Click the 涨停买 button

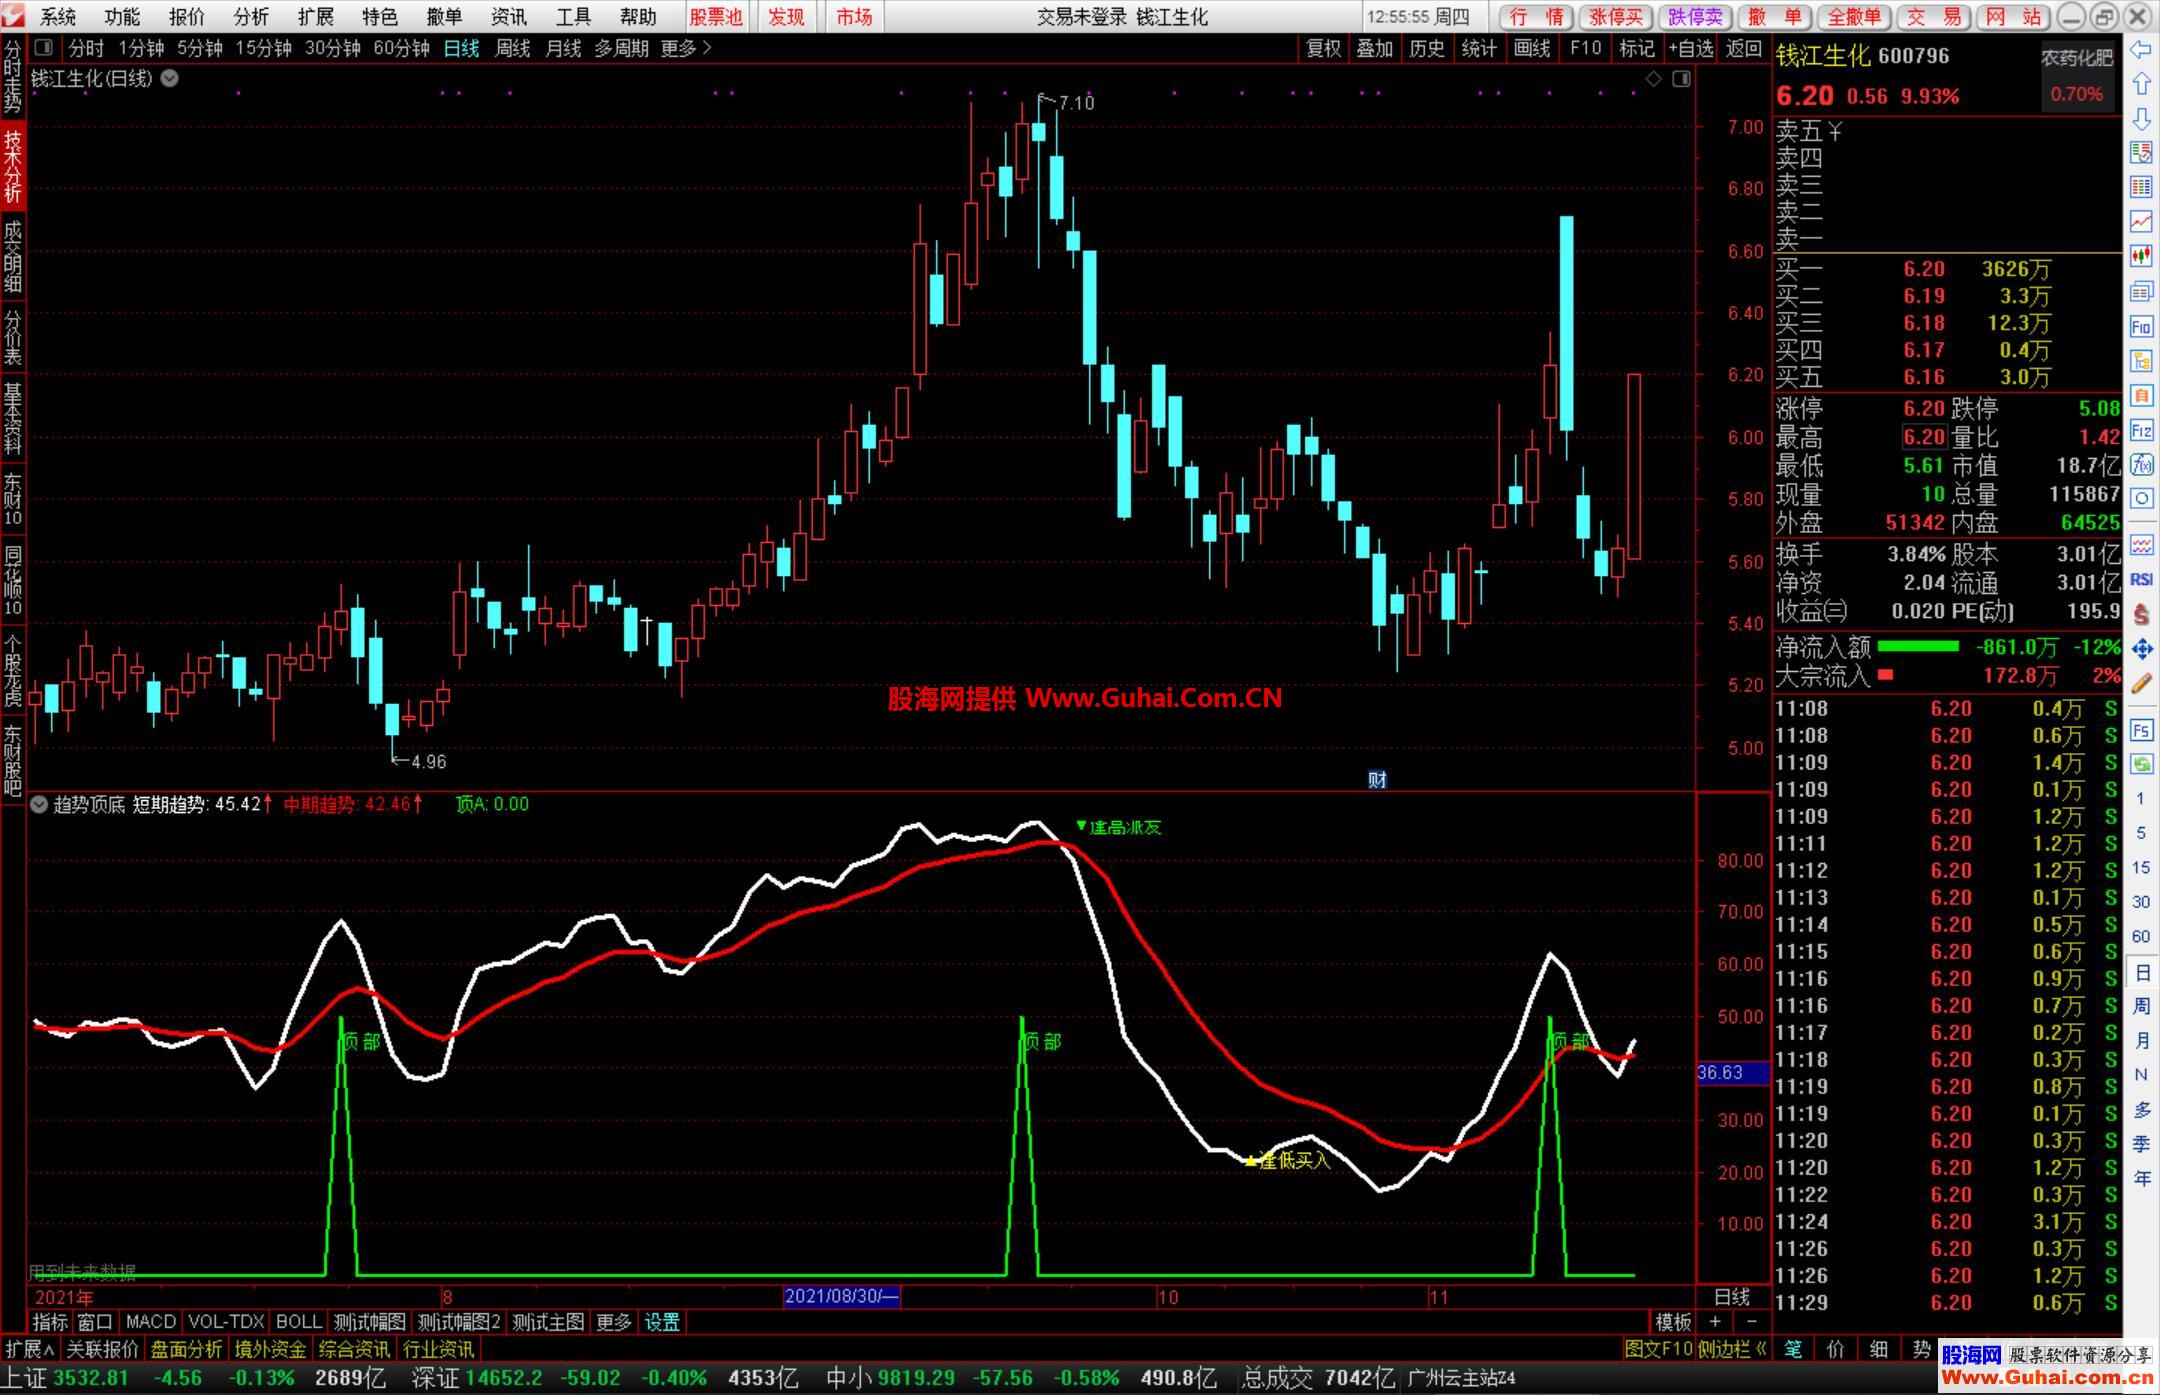pyautogui.click(x=1615, y=17)
